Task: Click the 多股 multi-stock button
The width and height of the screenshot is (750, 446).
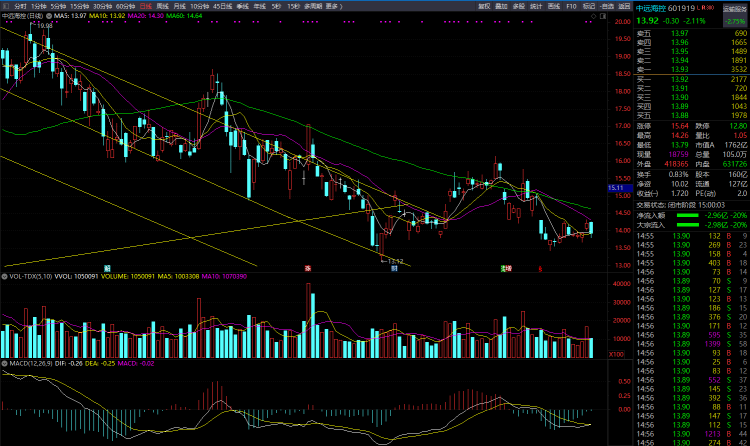Action: pyautogui.click(x=518, y=6)
